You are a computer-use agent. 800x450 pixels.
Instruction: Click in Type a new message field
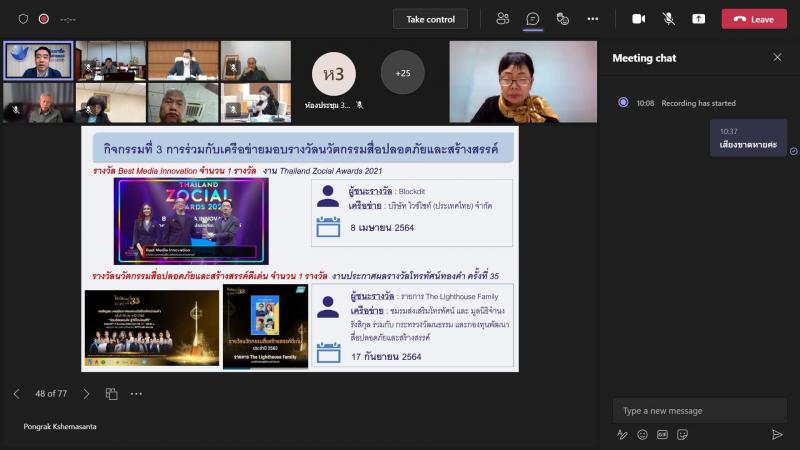pos(699,411)
